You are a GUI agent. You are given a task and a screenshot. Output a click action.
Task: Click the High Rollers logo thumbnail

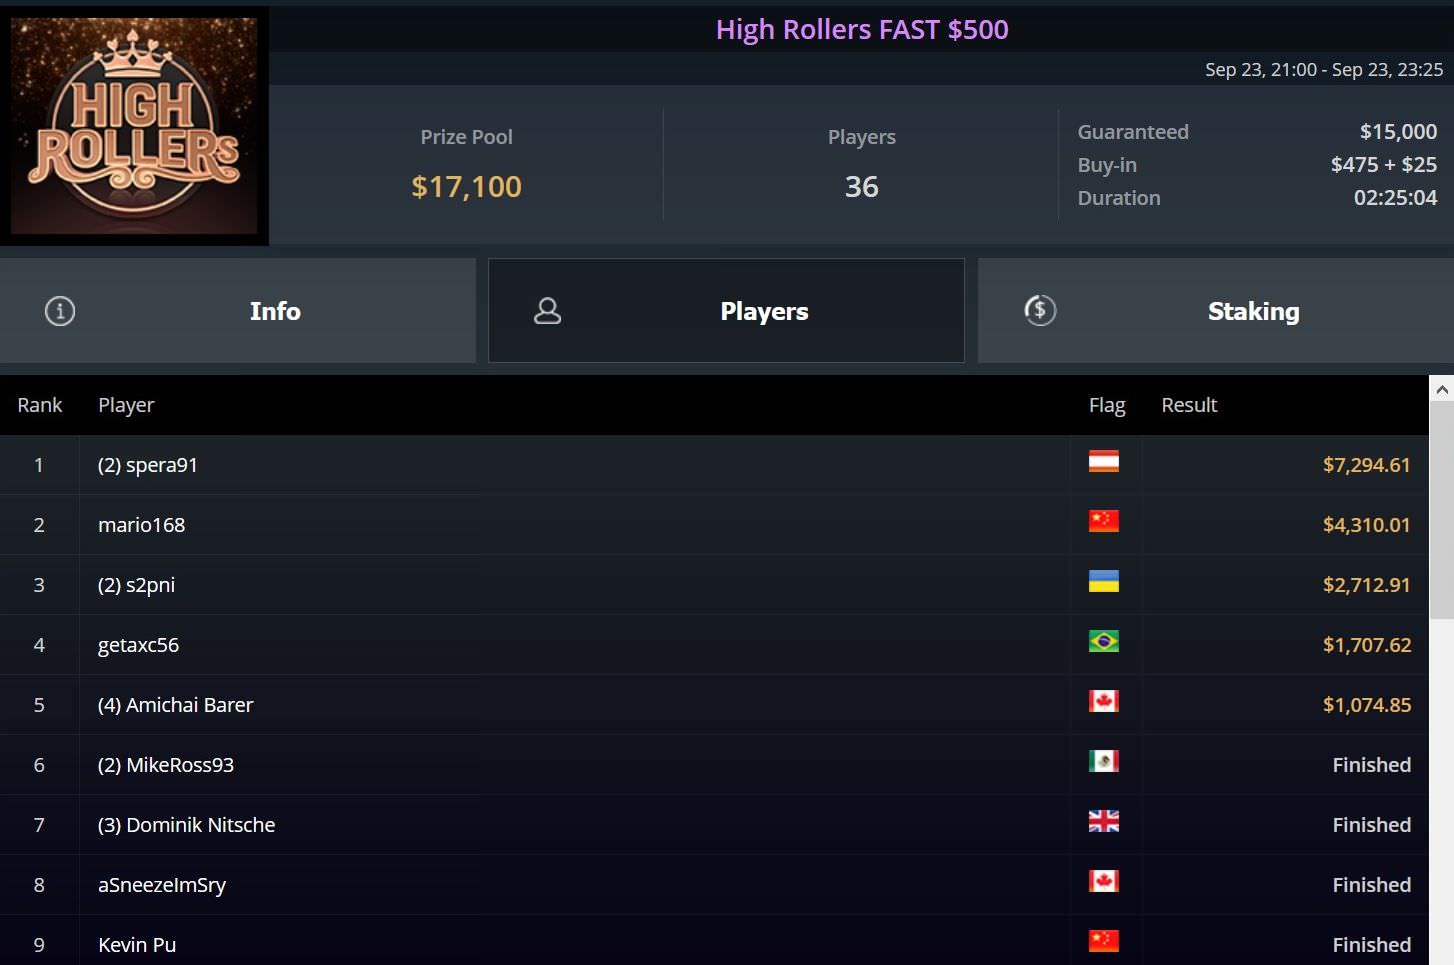coord(134,125)
